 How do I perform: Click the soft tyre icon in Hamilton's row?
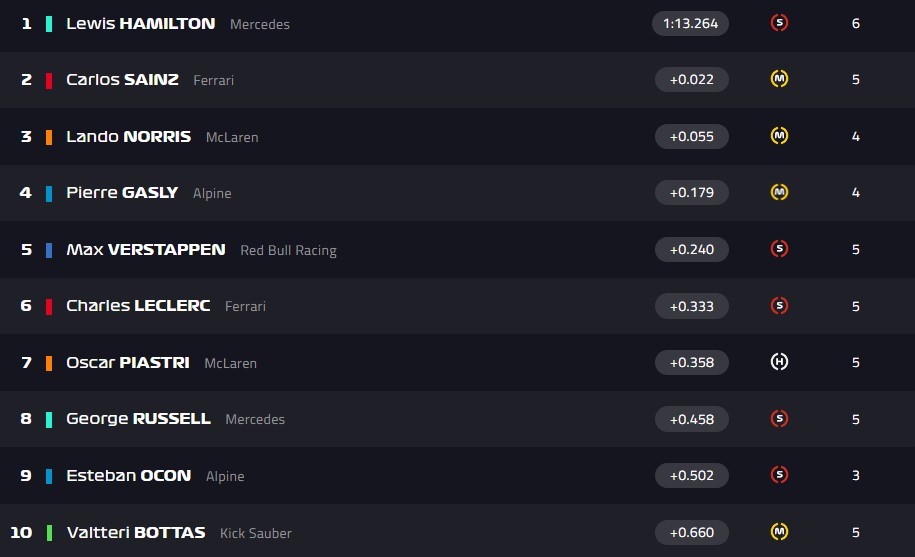(779, 23)
